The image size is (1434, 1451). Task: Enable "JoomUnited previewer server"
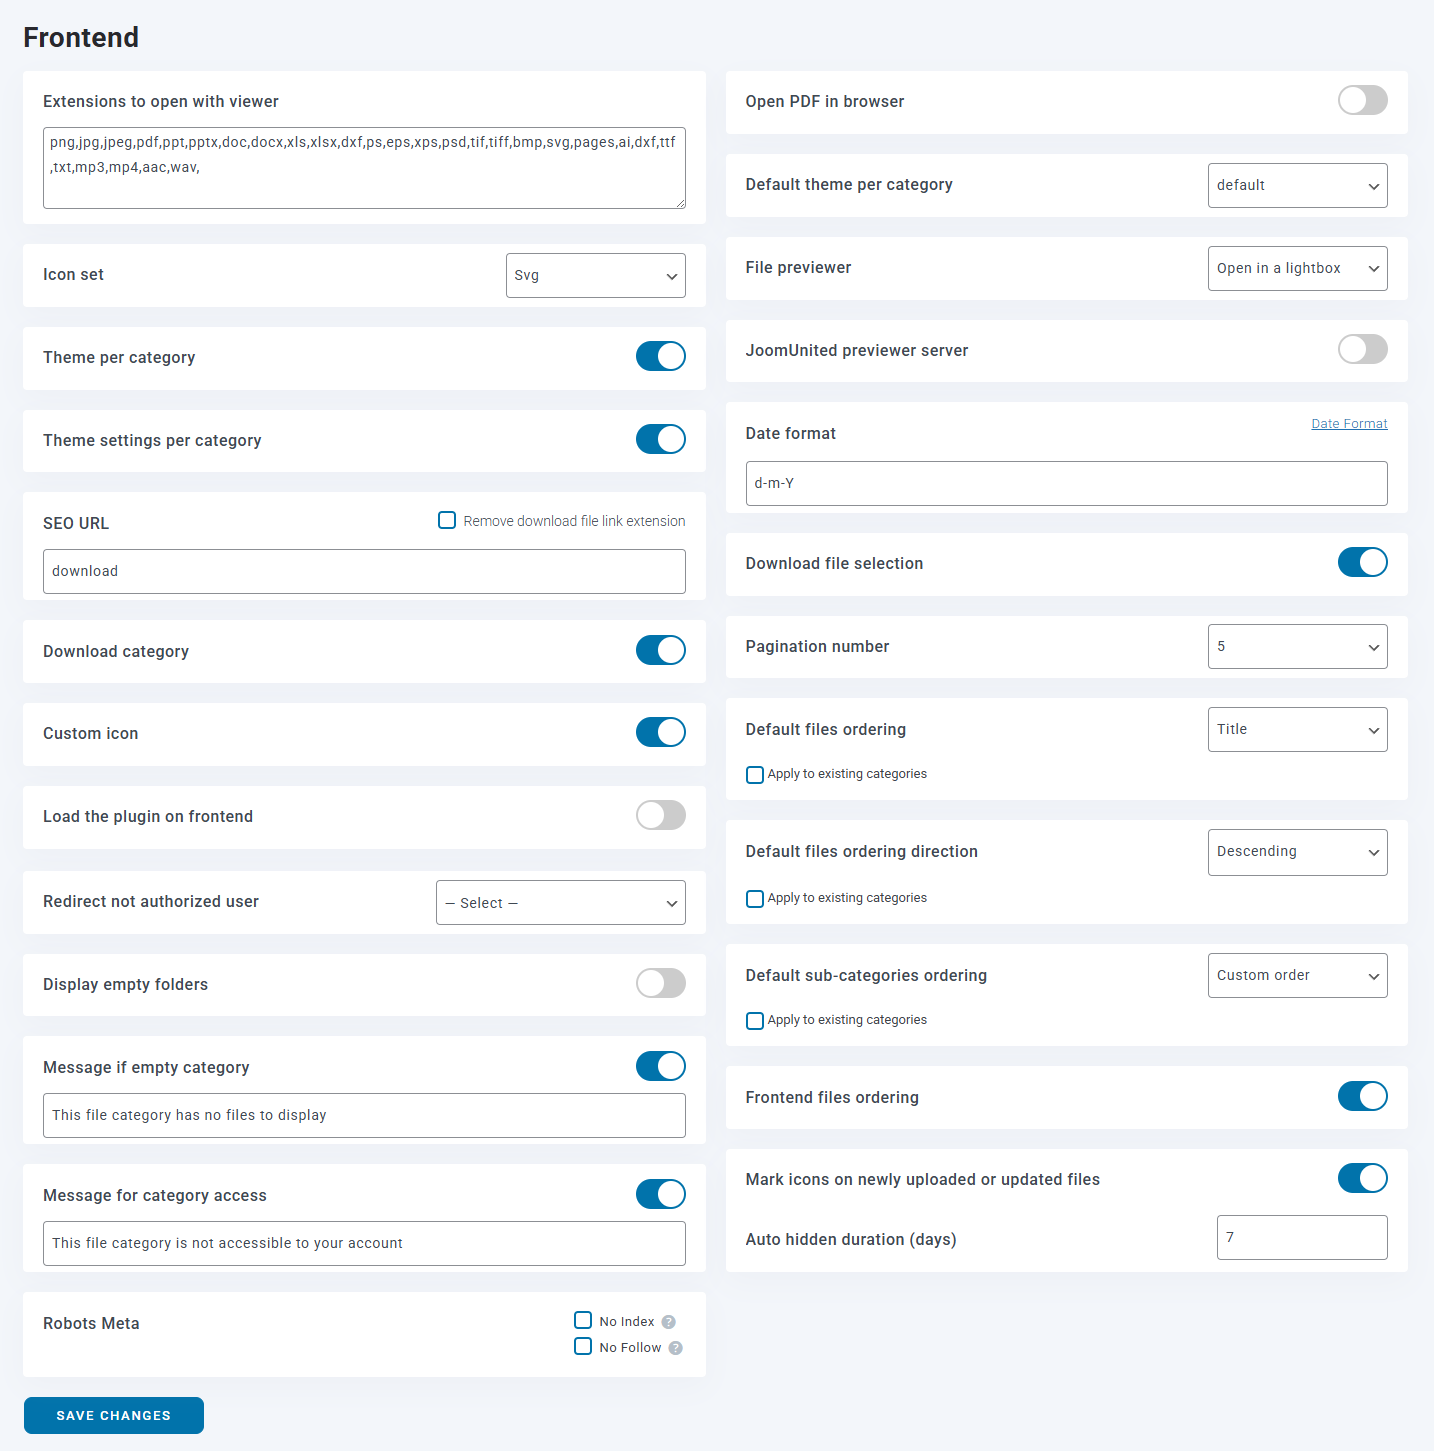click(x=1362, y=349)
